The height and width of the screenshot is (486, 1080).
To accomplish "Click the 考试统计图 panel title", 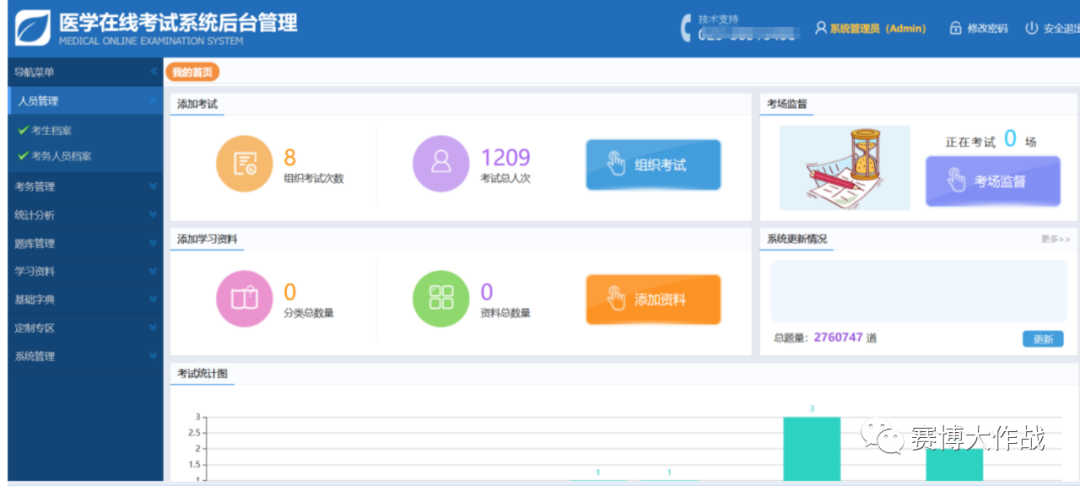I will click(202, 374).
